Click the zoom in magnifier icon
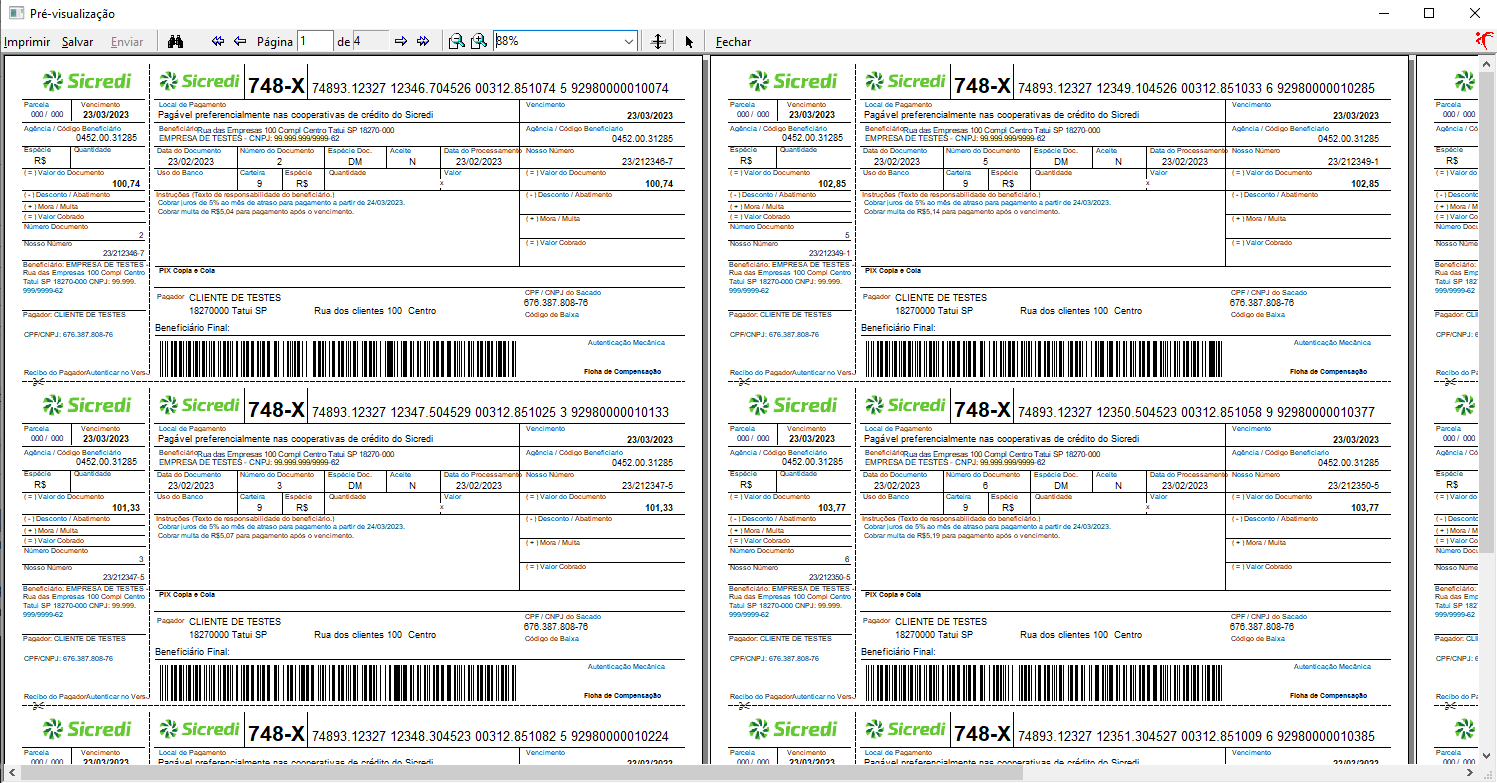 [479, 41]
